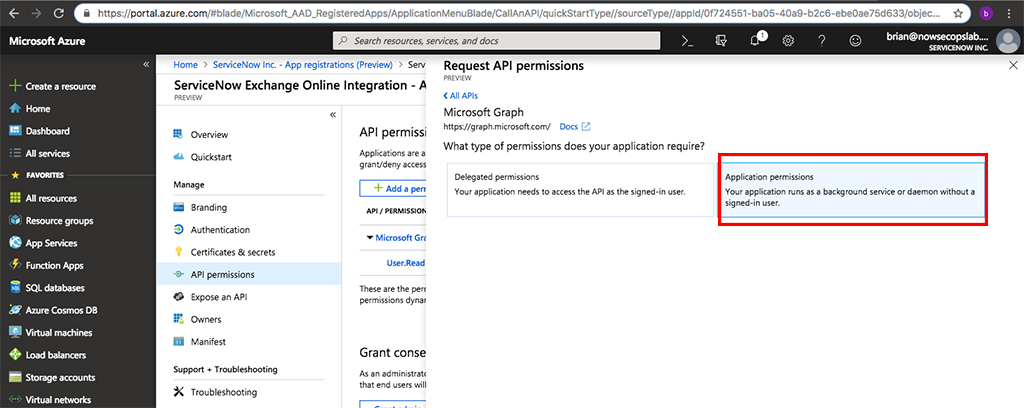Click the Azure search box

(x=496, y=40)
